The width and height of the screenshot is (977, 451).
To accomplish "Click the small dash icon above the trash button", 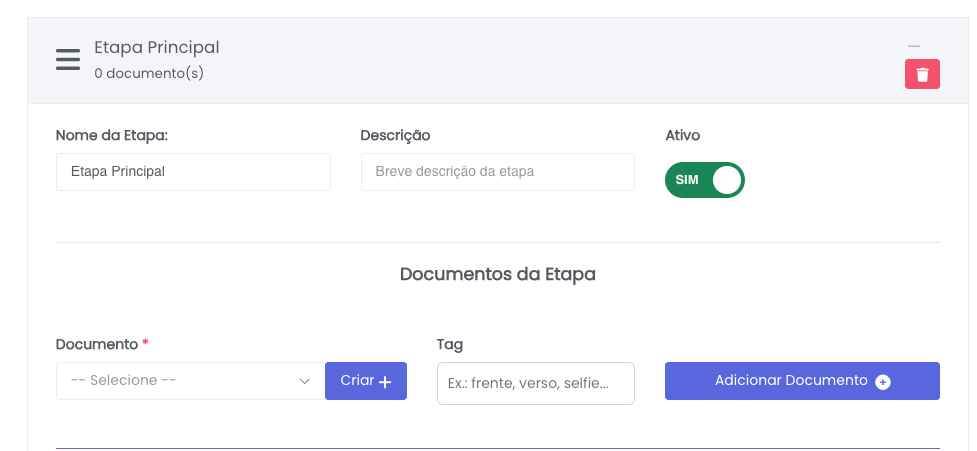I will [913, 46].
